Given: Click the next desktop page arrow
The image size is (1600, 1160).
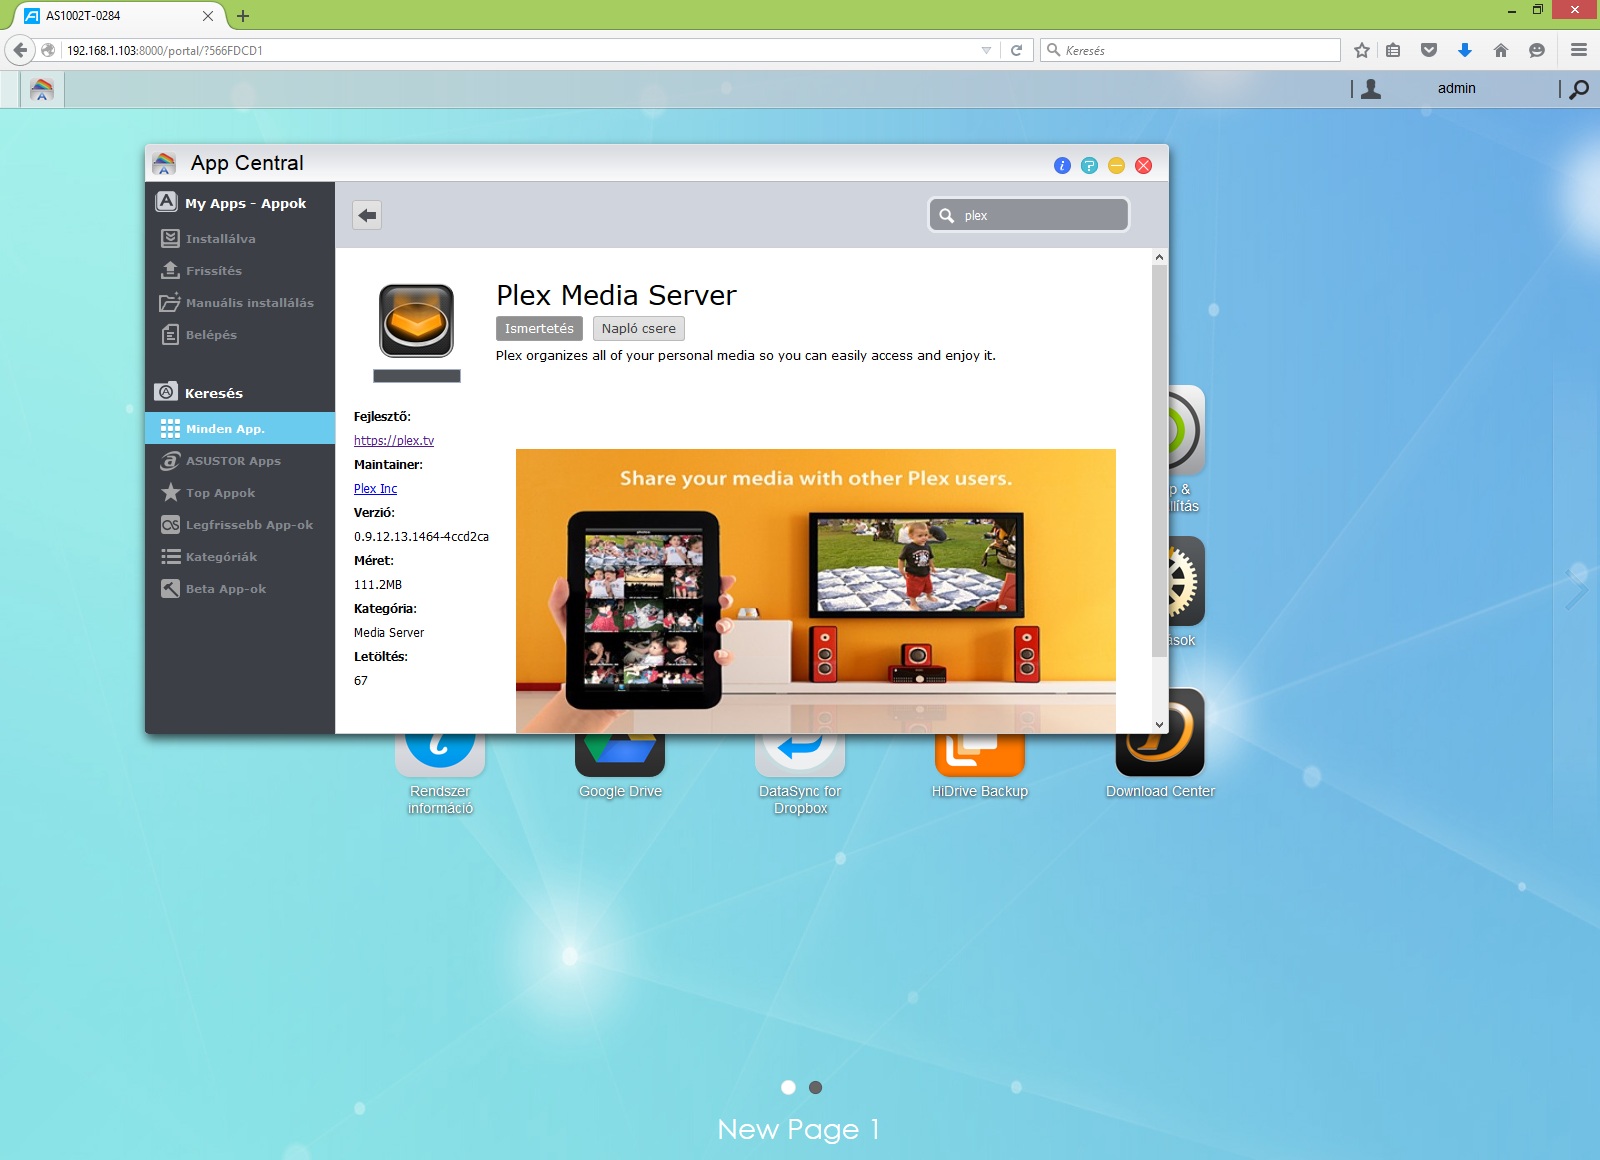Looking at the screenshot, I should [x=1577, y=588].
